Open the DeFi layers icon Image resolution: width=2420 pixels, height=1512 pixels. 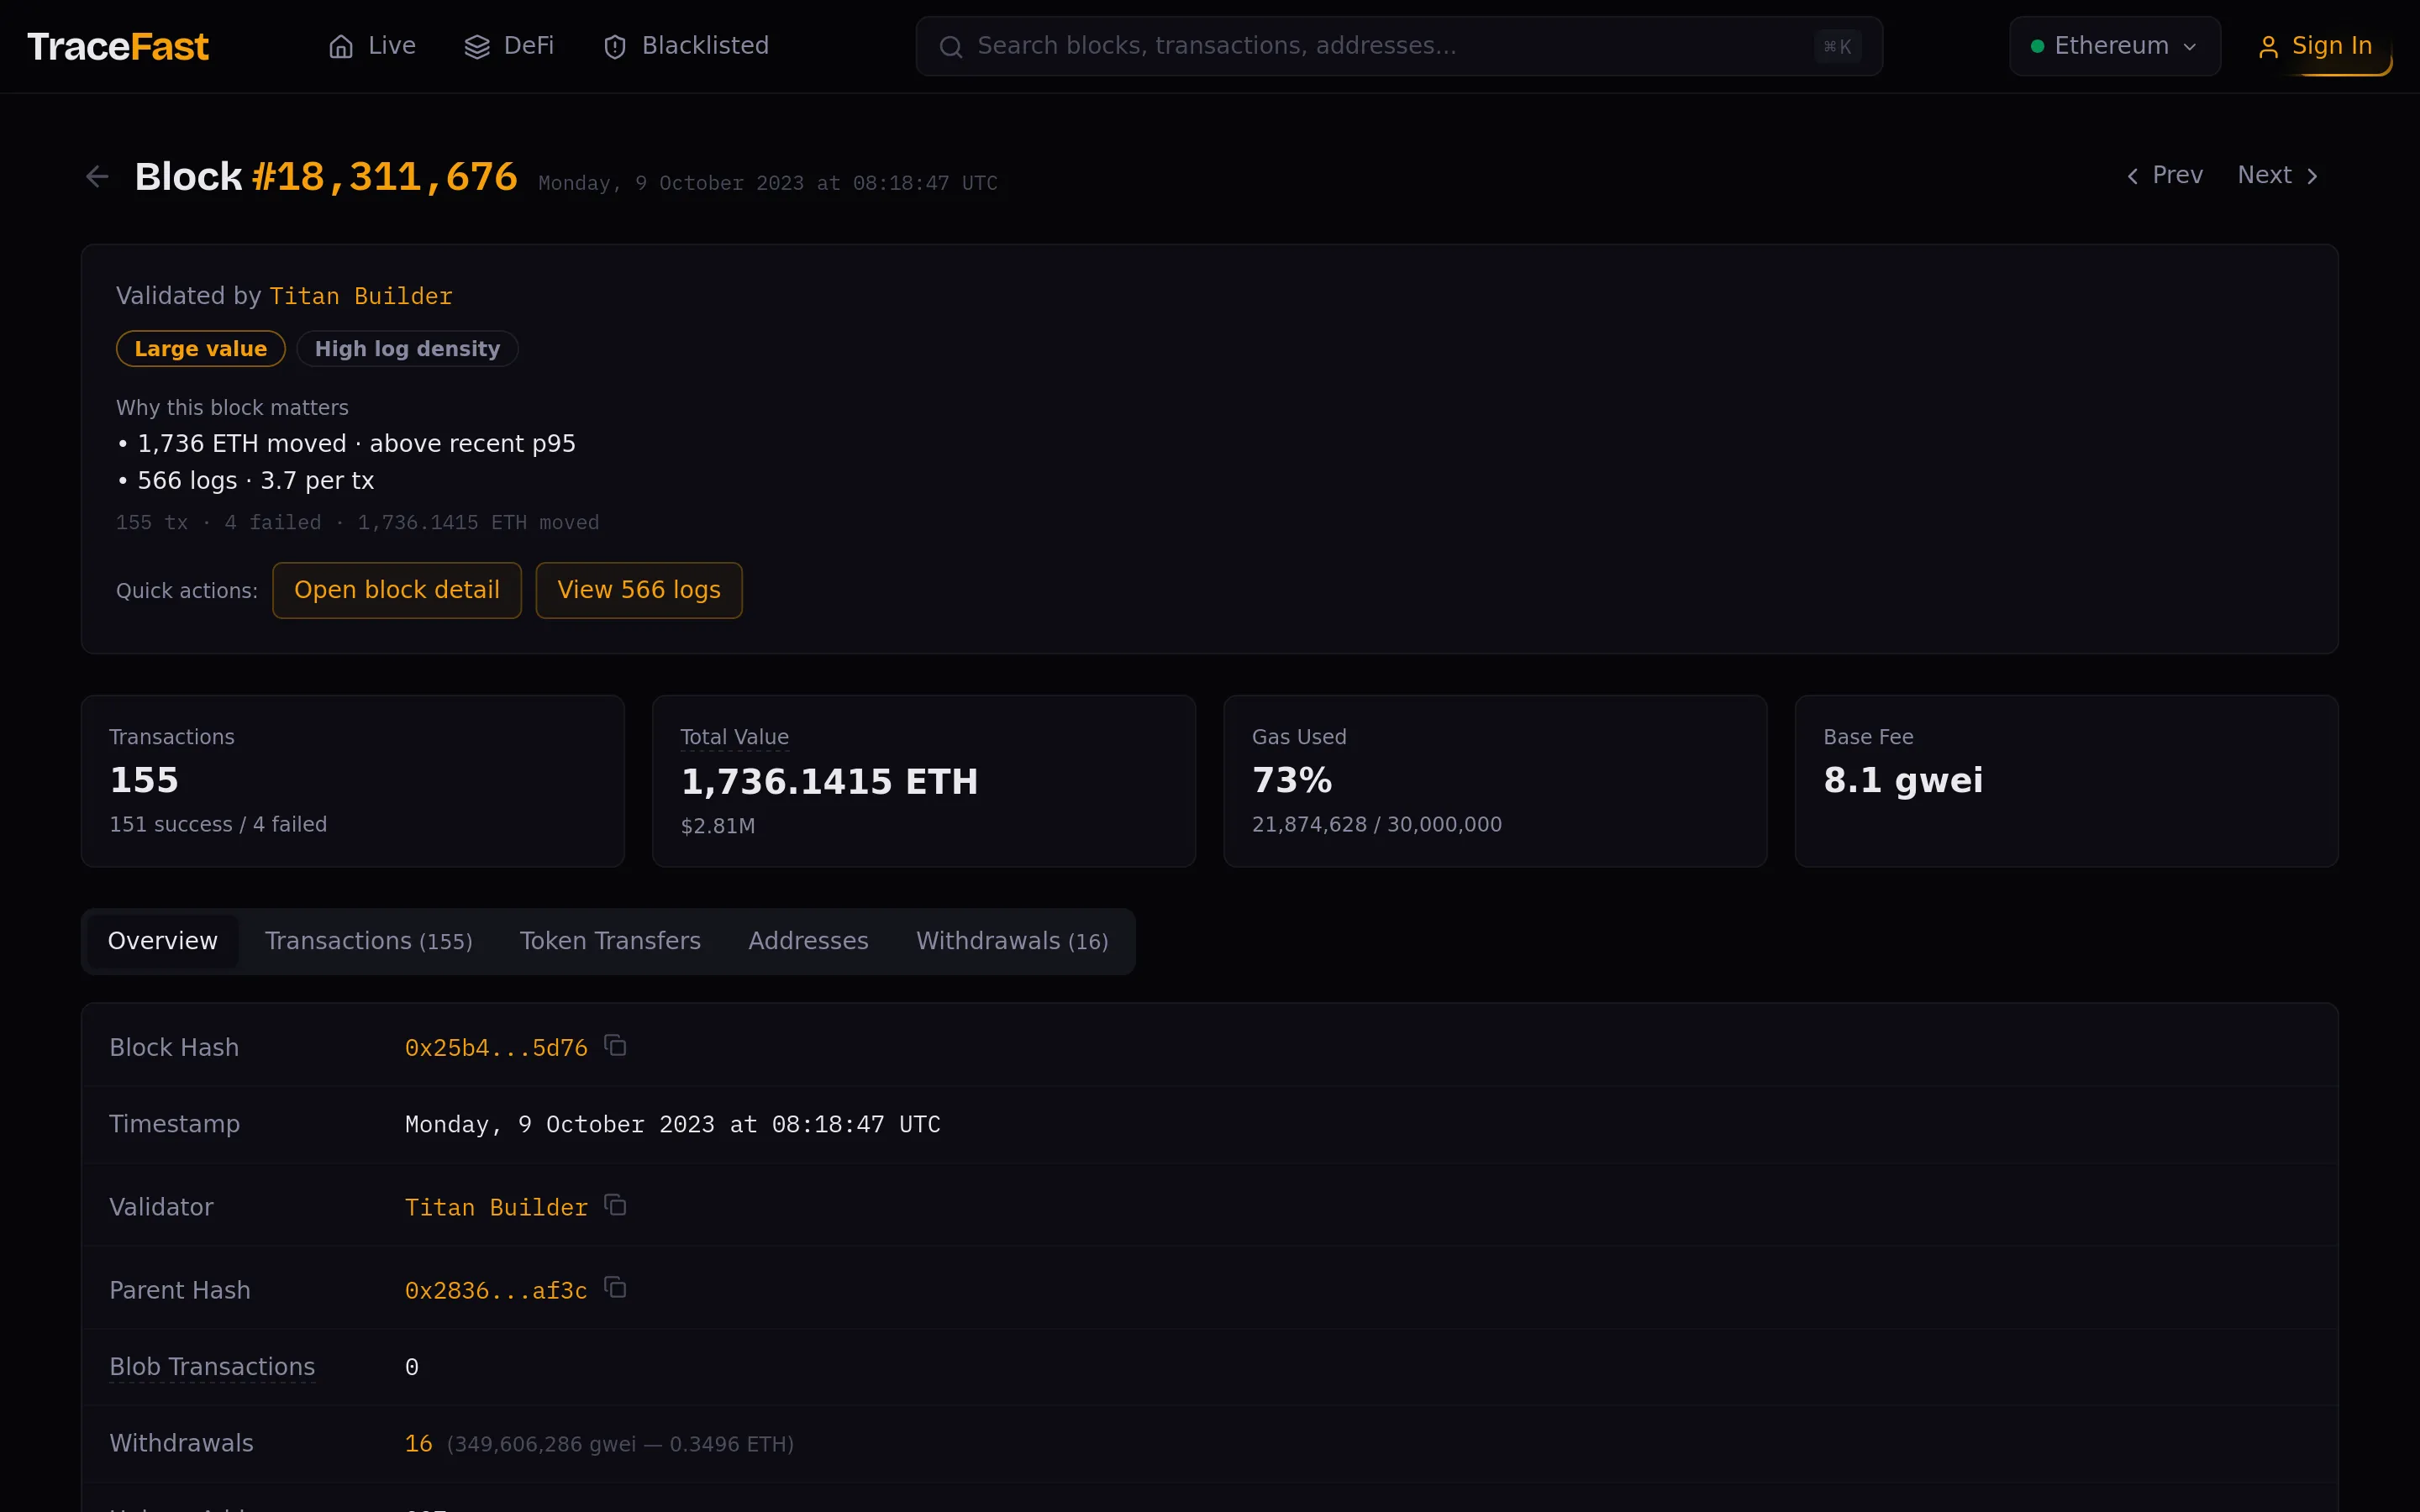point(477,46)
